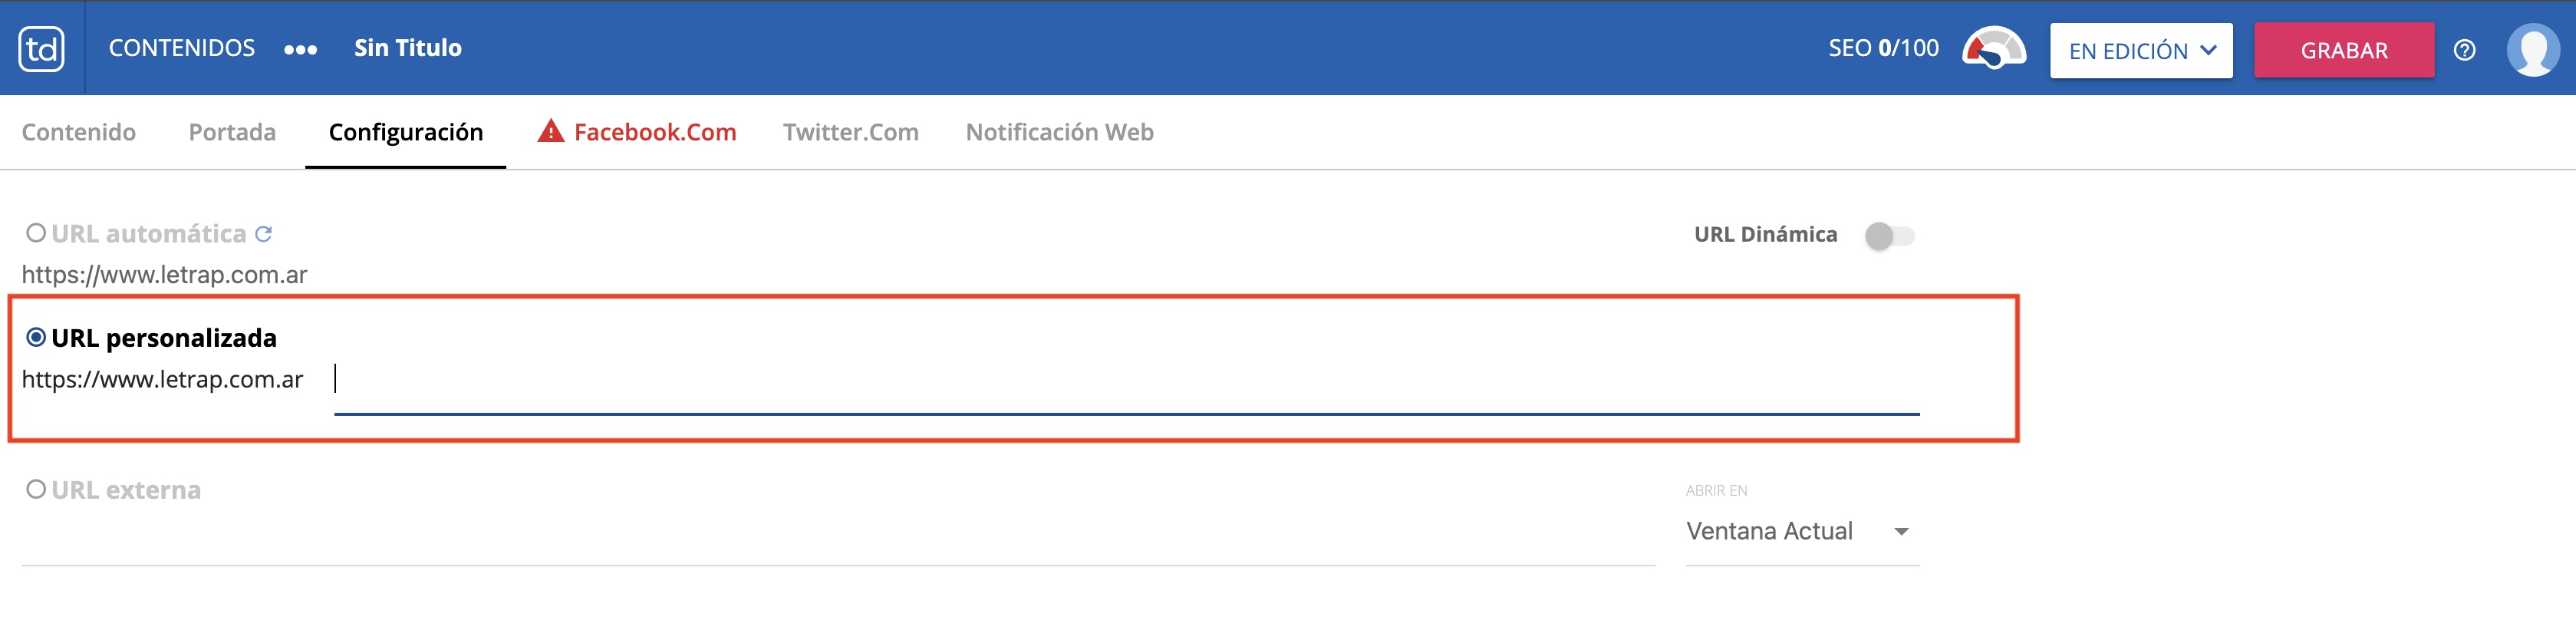Image resolution: width=2576 pixels, height=640 pixels.
Task: Expand the EN EDICIÓN status dropdown
Action: 2141,50
